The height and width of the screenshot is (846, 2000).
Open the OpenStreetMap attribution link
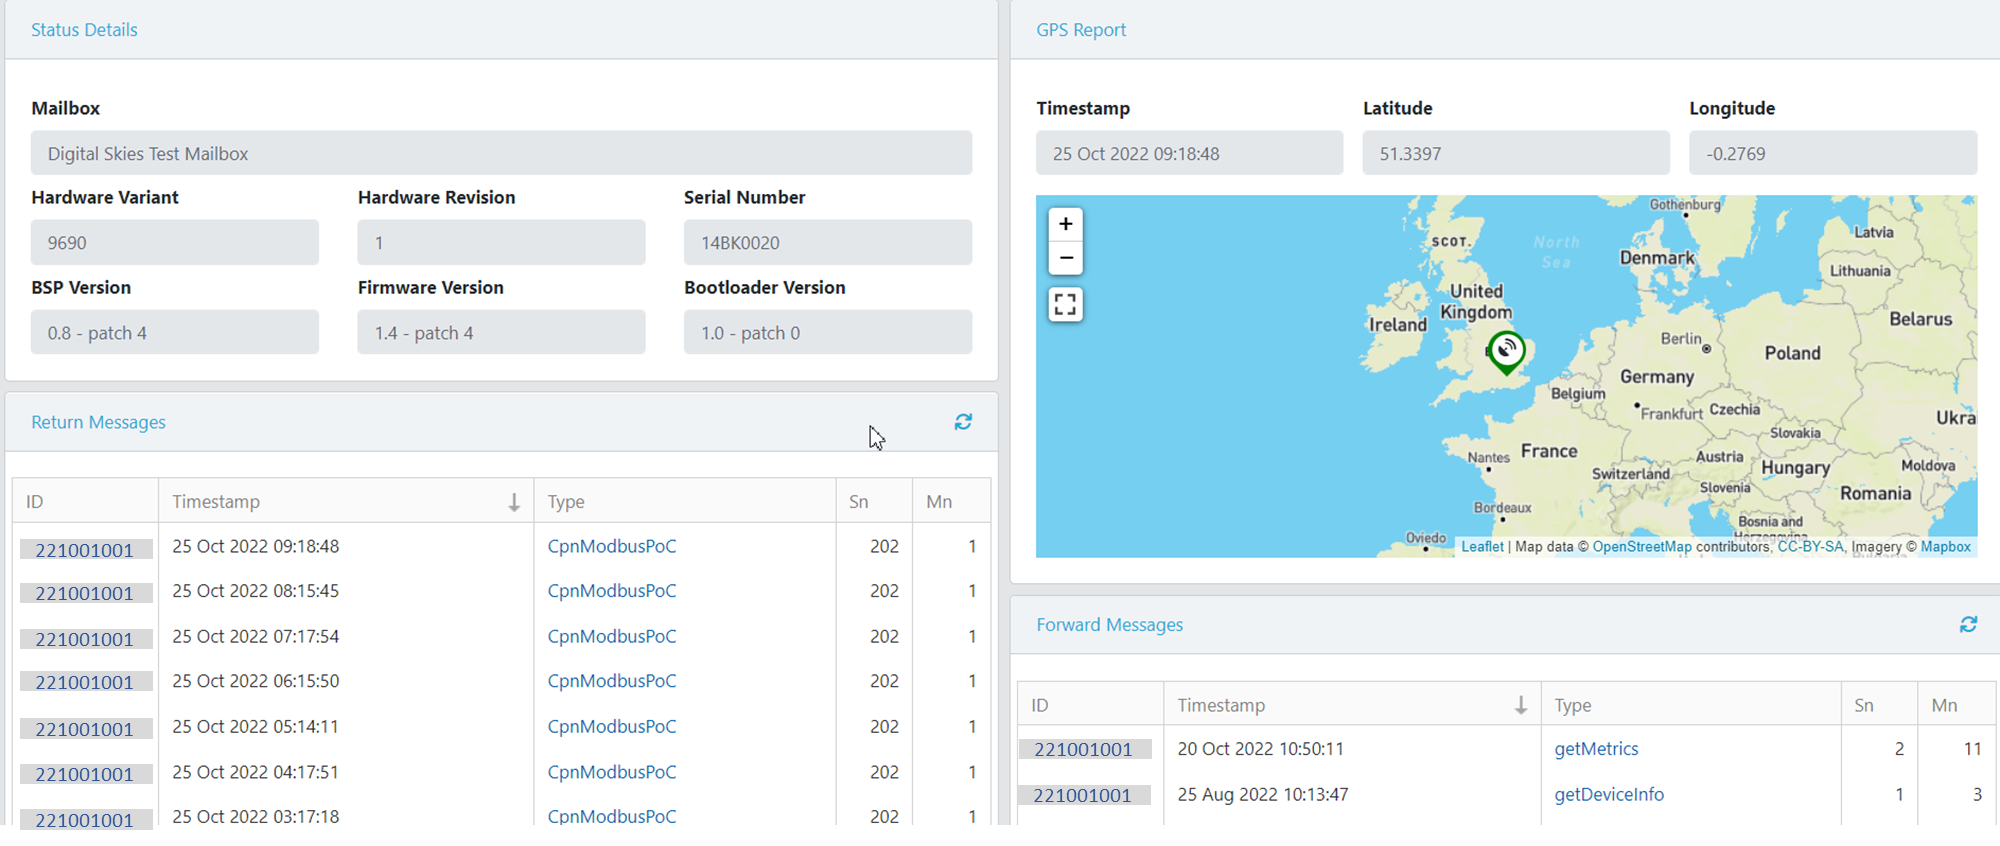(1642, 547)
